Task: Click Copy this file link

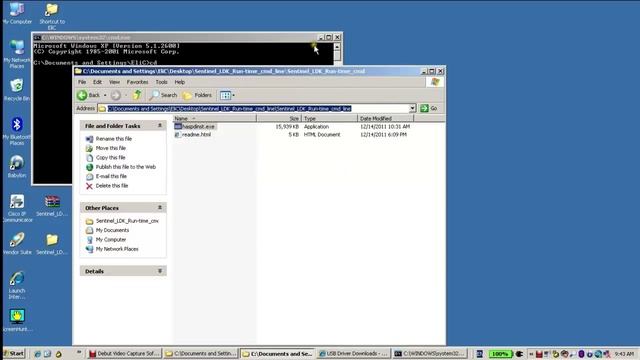Action: tap(110, 158)
